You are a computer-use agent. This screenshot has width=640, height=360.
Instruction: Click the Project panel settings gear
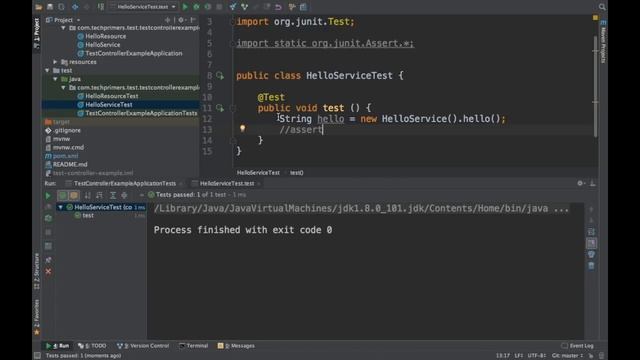pos(181,20)
